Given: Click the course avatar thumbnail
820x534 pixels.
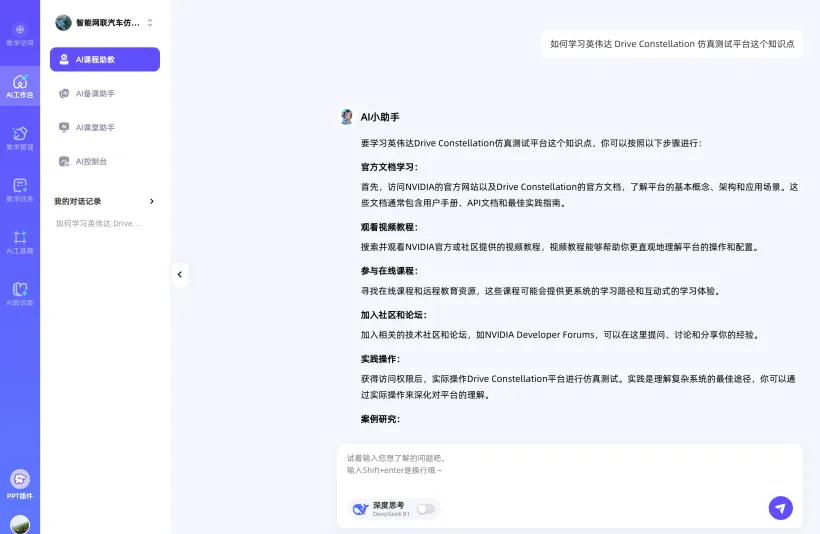Looking at the screenshot, I should pos(63,22).
